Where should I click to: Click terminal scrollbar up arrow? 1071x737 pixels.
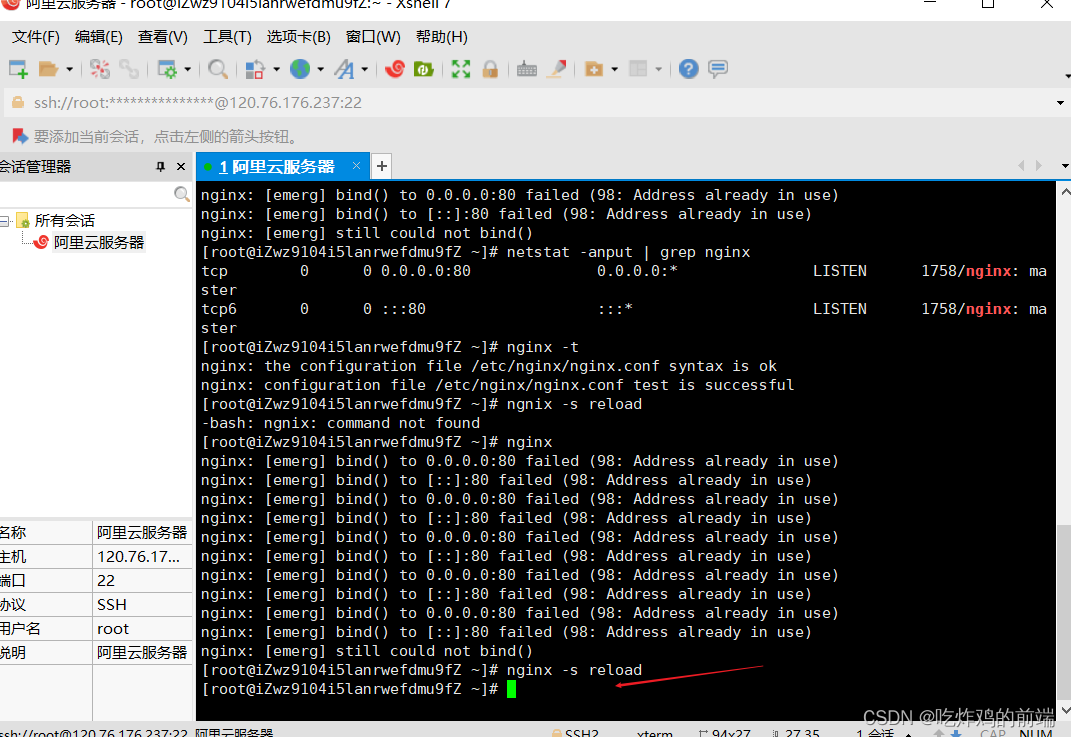pos(1065,192)
